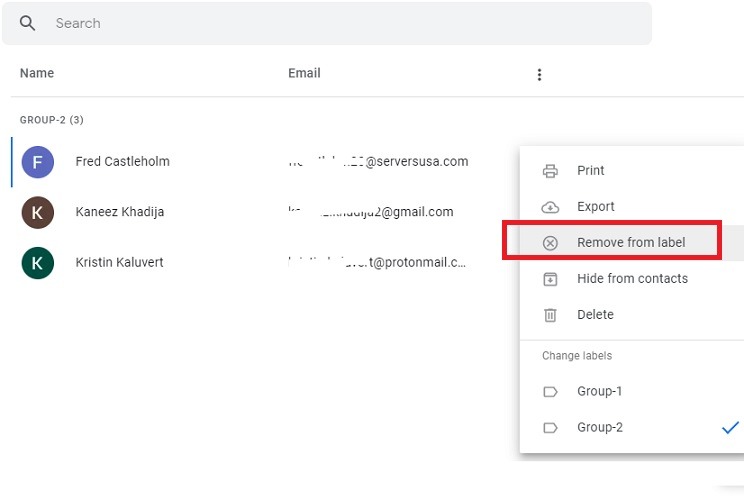Uncheck the Group-2 blue checkmark
Screen dimensions: 744x500
pos(730,427)
